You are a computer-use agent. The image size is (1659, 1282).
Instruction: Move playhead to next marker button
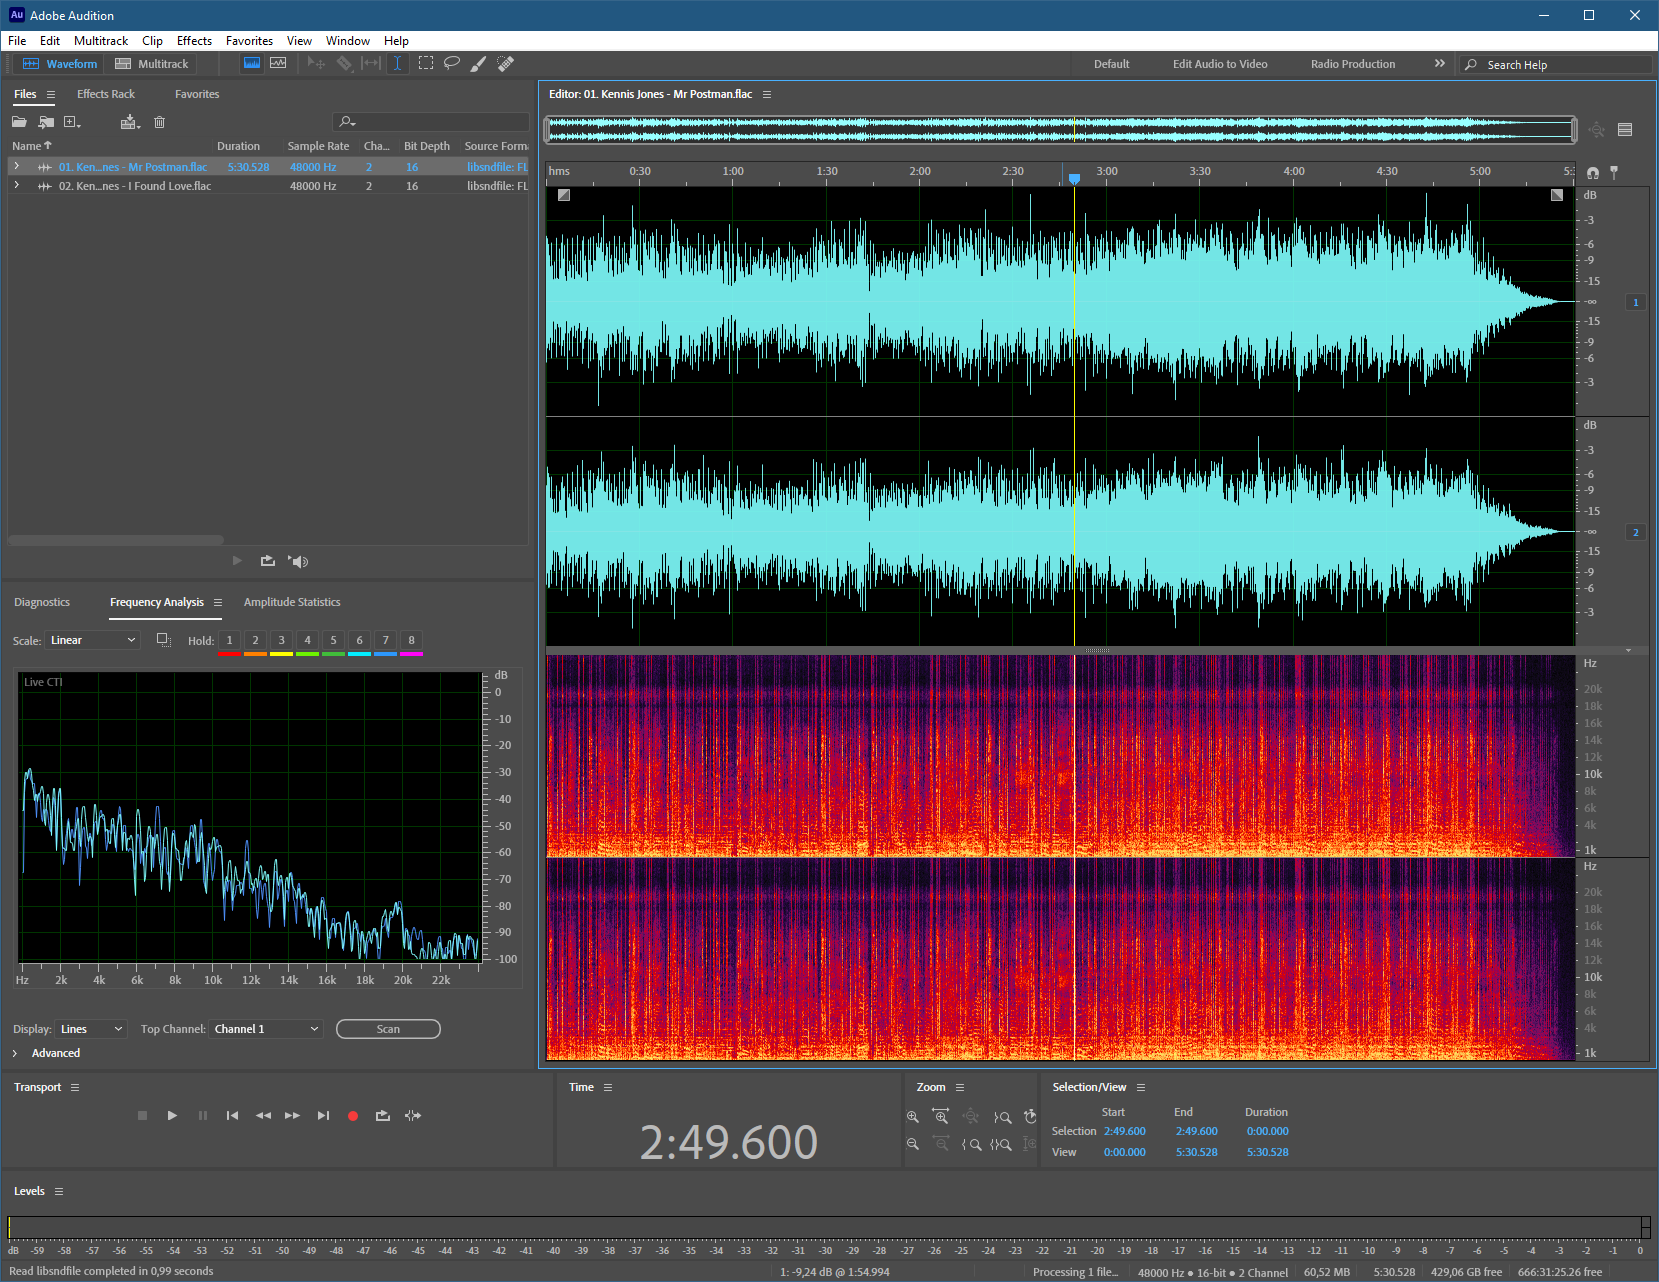tap(323, 1115)
